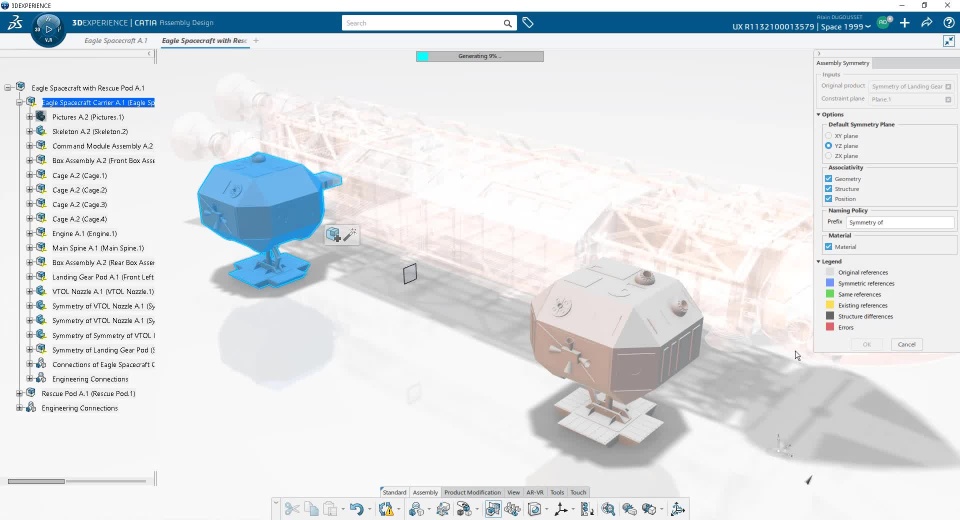Click the zoom magnifier icon in bottom toolbar
This screenshot has width=960, height=520.
click(608, 508)
